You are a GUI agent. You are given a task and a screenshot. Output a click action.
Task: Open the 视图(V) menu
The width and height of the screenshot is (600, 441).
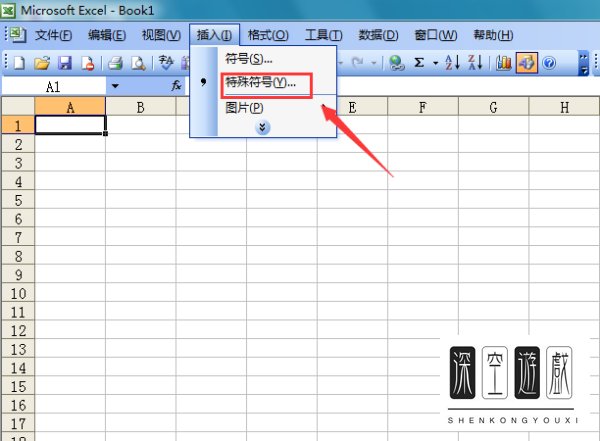coord(161,35)
